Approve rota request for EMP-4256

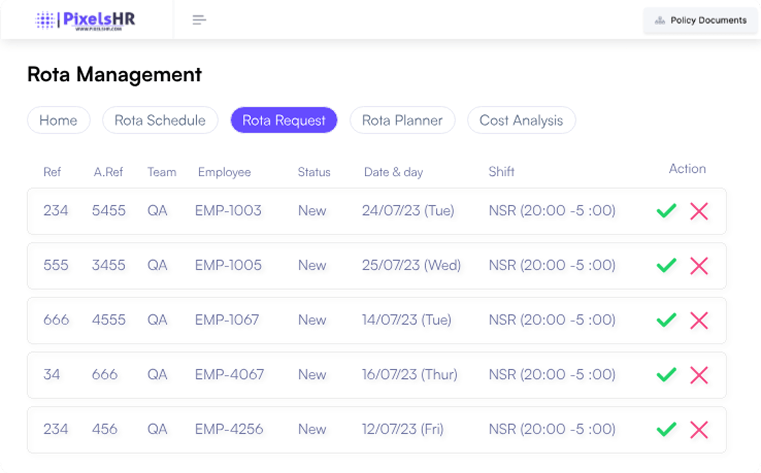[666, 429]
